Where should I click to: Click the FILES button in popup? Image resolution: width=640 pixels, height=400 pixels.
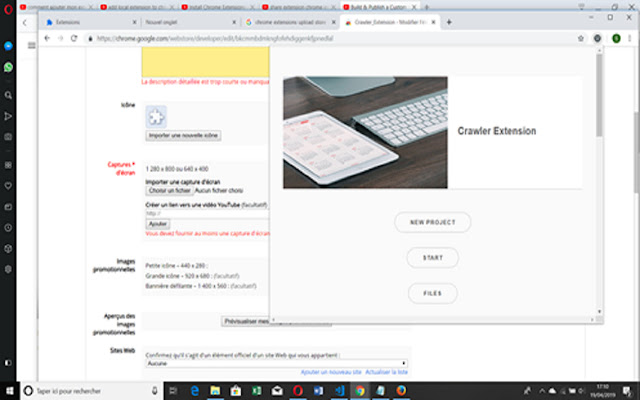(433, 293)
